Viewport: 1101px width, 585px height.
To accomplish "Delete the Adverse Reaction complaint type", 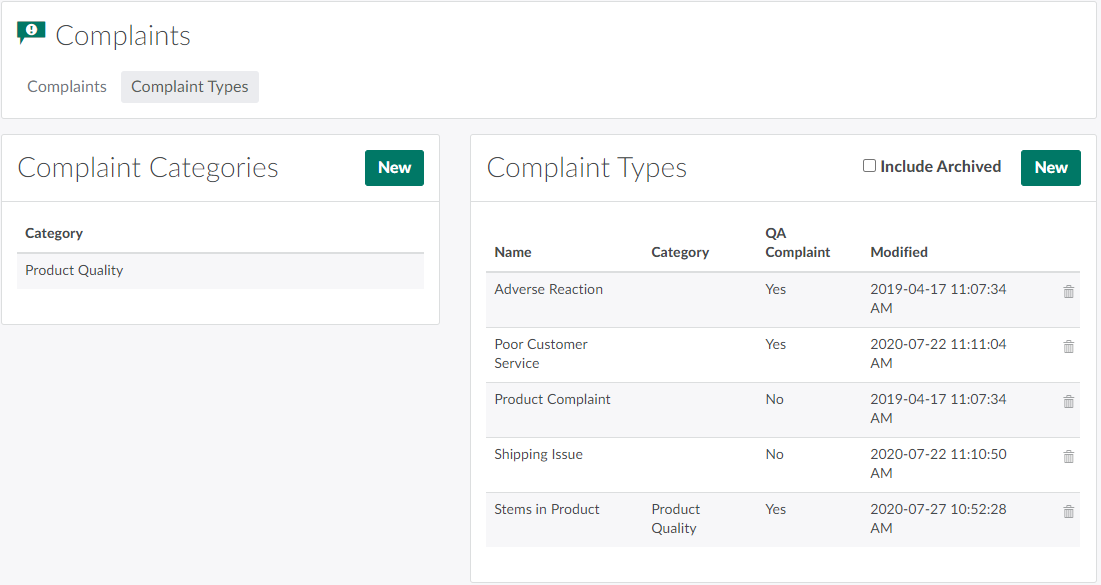I will pos(1068,292).
